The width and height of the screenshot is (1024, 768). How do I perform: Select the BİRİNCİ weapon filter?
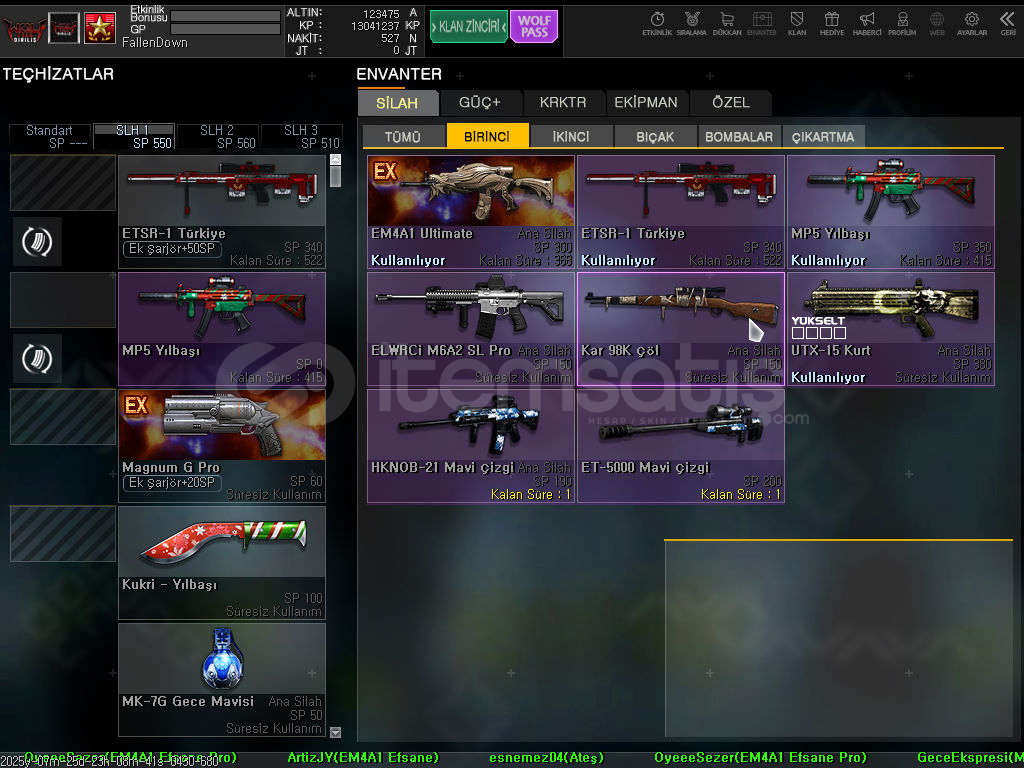coord(487,136)
